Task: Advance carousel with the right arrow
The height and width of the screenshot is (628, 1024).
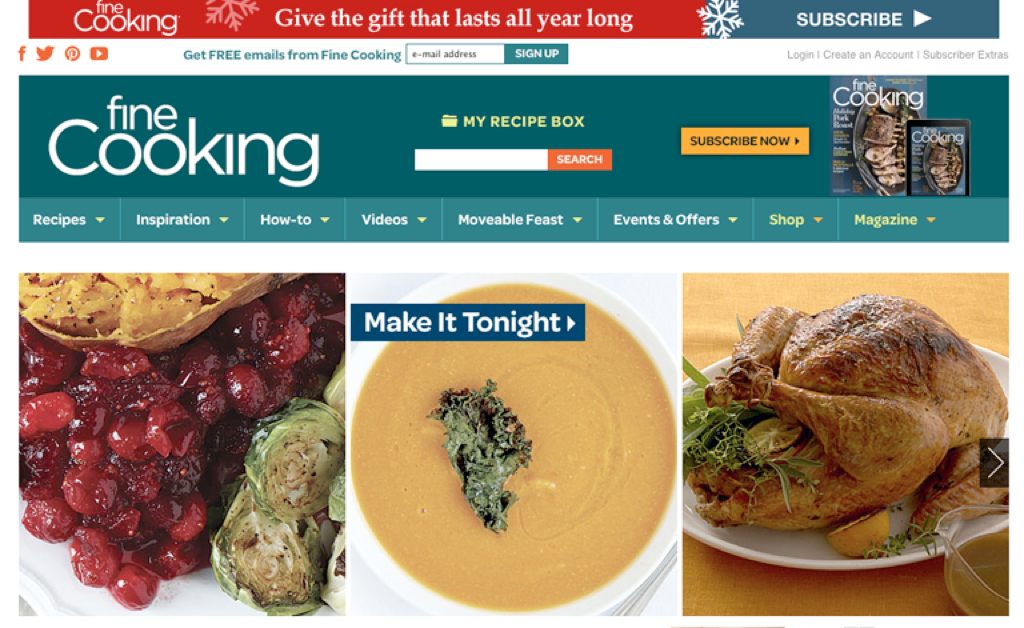Action: (994, 463)
